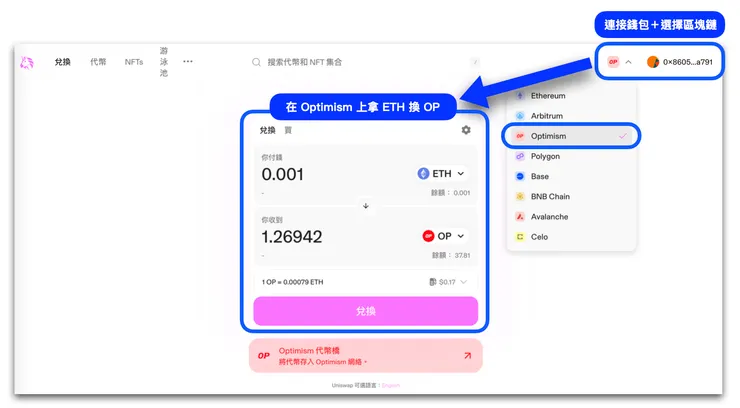Click the wallet avatar icon
740x408 pixels.
653,62
